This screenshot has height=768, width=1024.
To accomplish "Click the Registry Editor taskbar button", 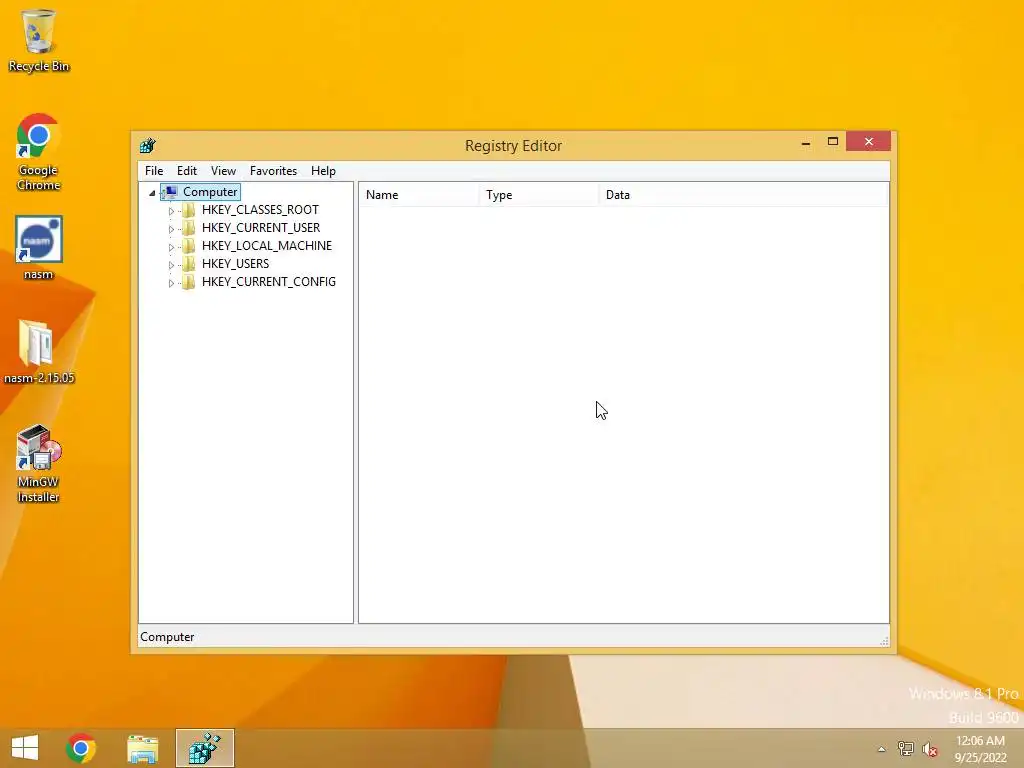I will [204, 748].
